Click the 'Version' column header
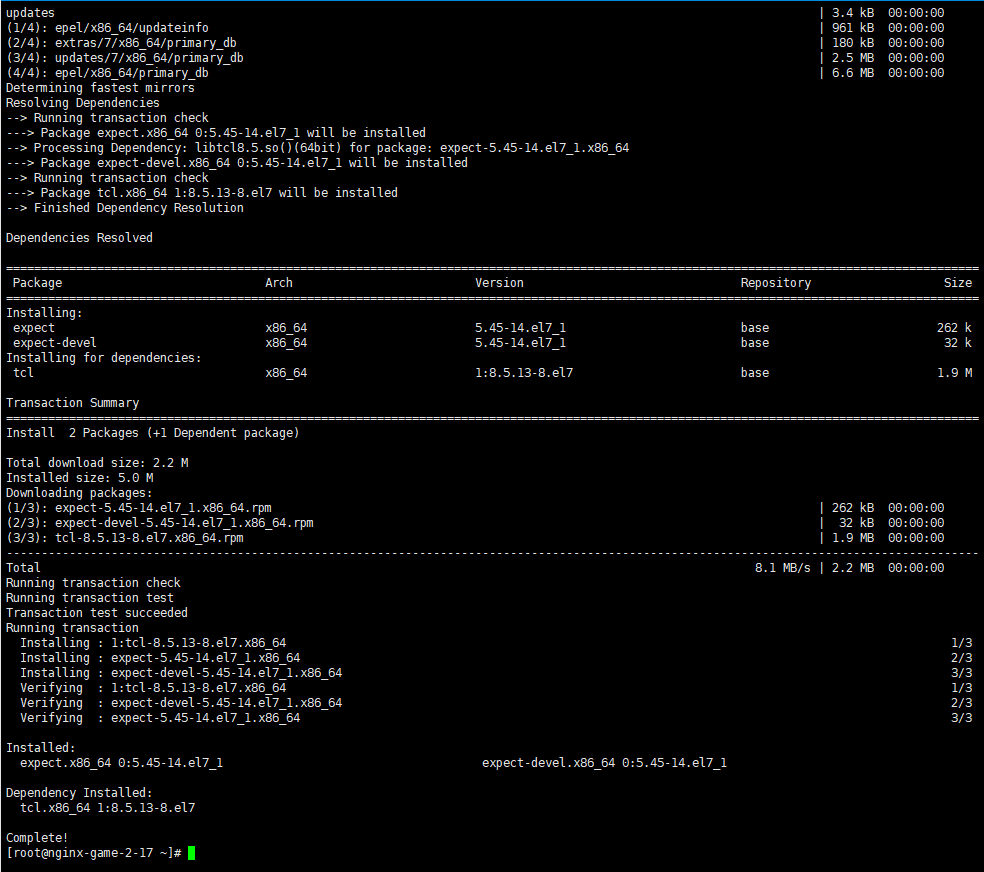This screenshot has width=984, height=872. tap(500, 283)
